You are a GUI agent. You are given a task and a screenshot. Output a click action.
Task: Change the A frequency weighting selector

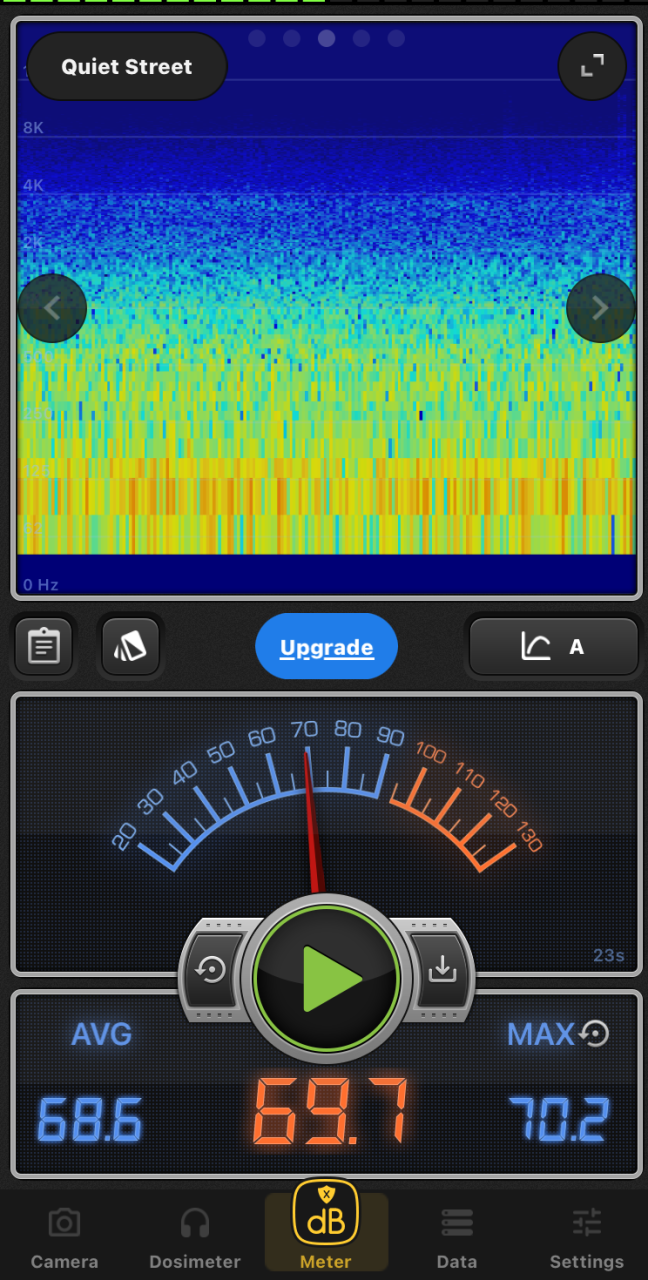[553, 647]
